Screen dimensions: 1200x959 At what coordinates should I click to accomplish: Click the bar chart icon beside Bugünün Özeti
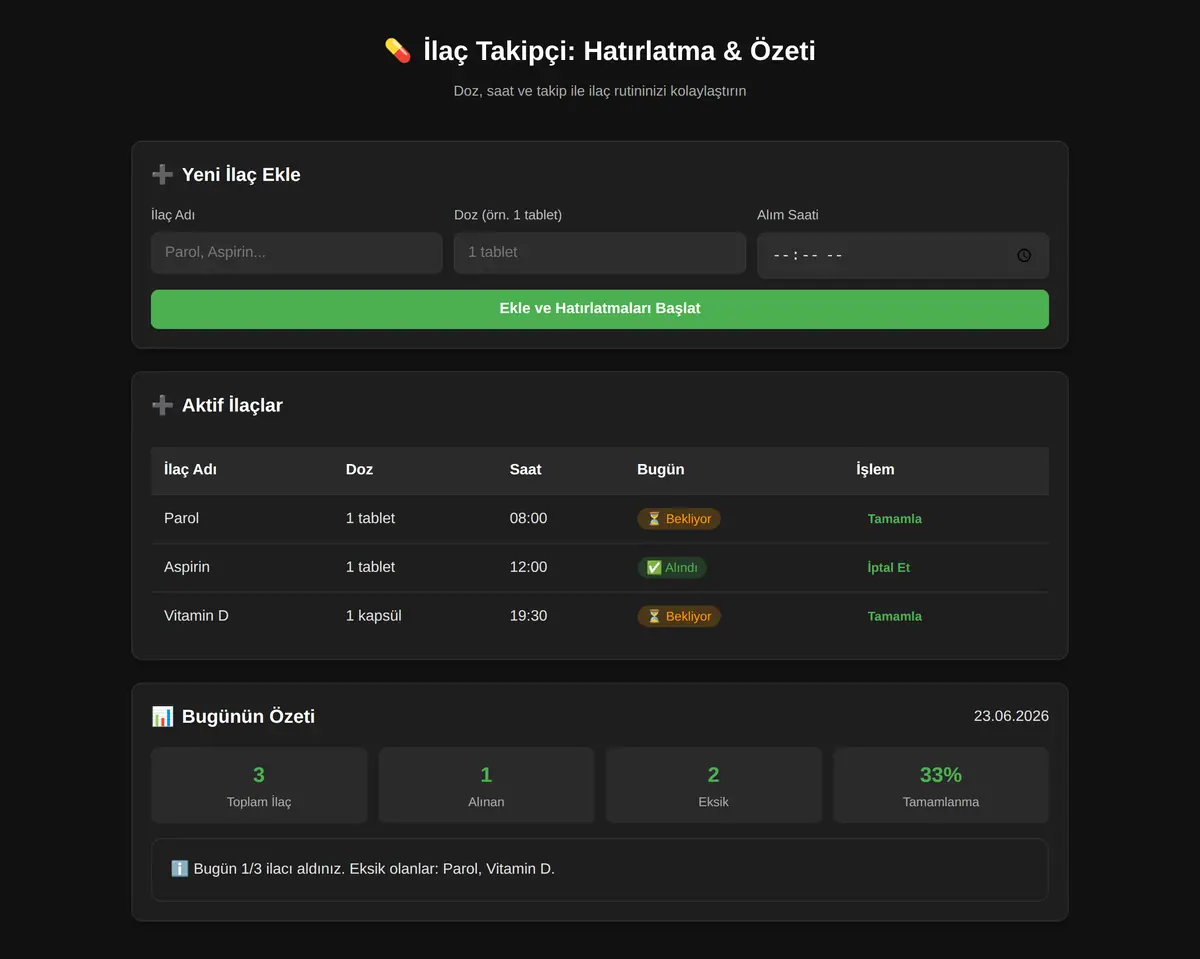coord(162,716)
